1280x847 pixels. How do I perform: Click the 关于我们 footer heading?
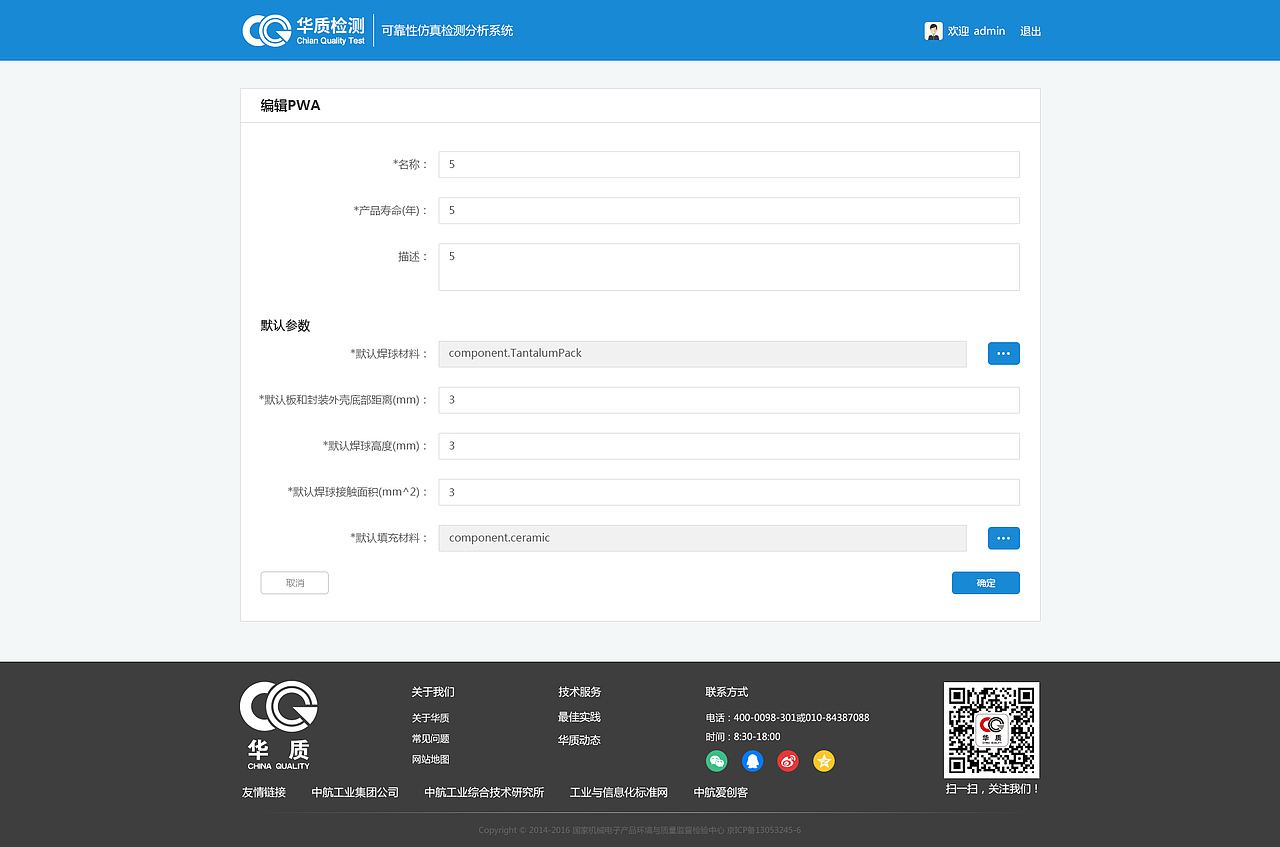click(433, 692)
